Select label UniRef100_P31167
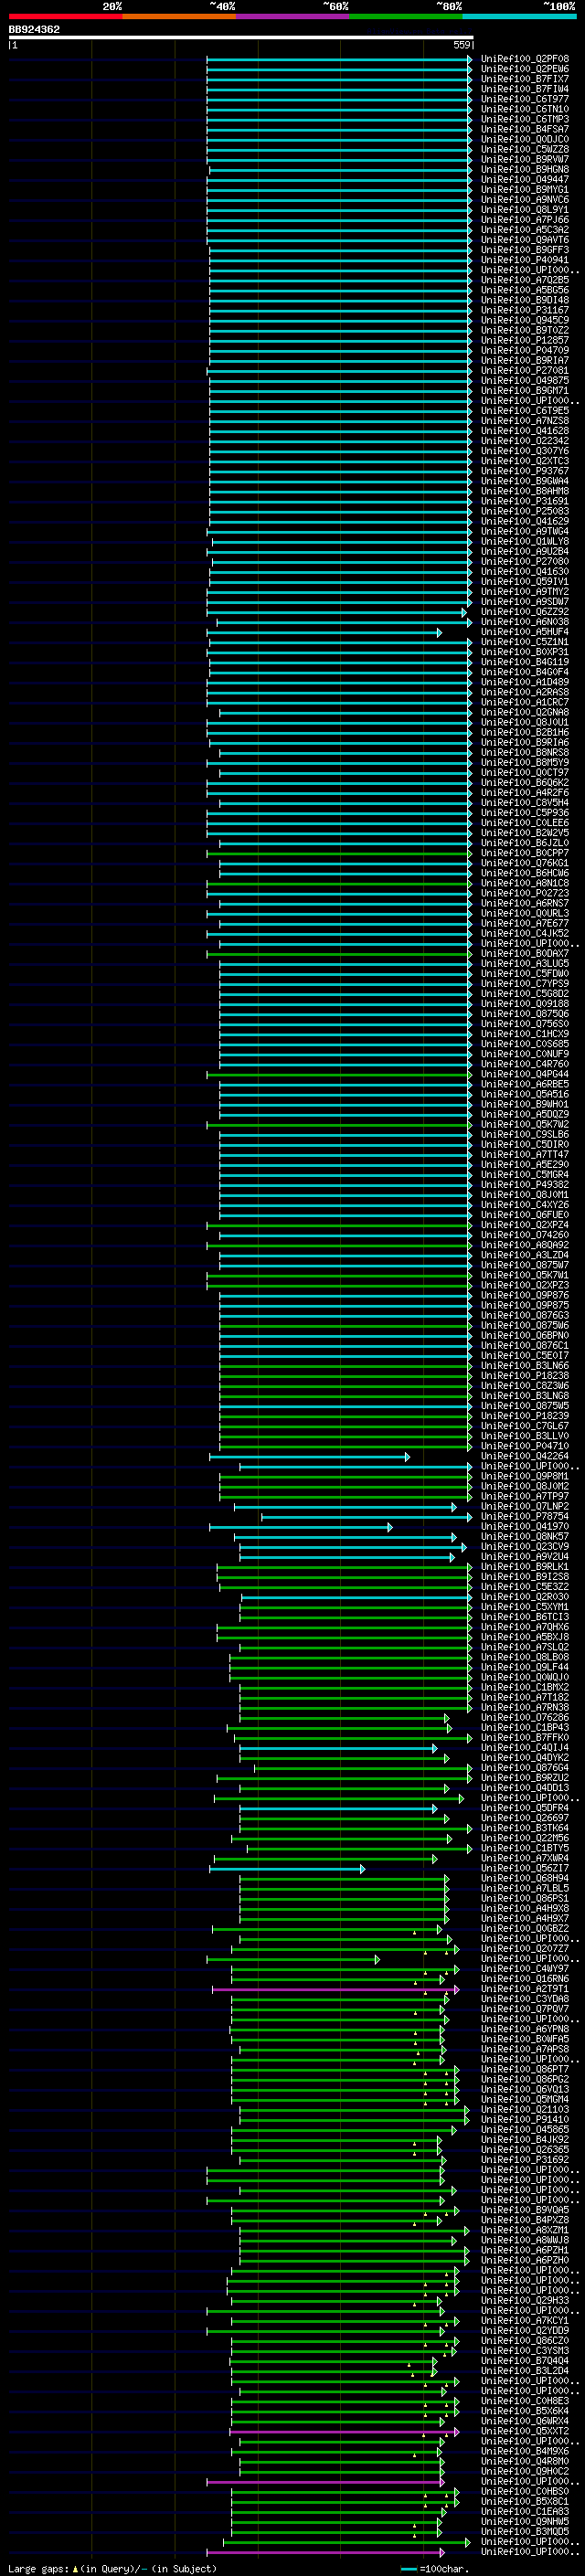The width and height of the screenshot is (585, 2576). [525, 310]
